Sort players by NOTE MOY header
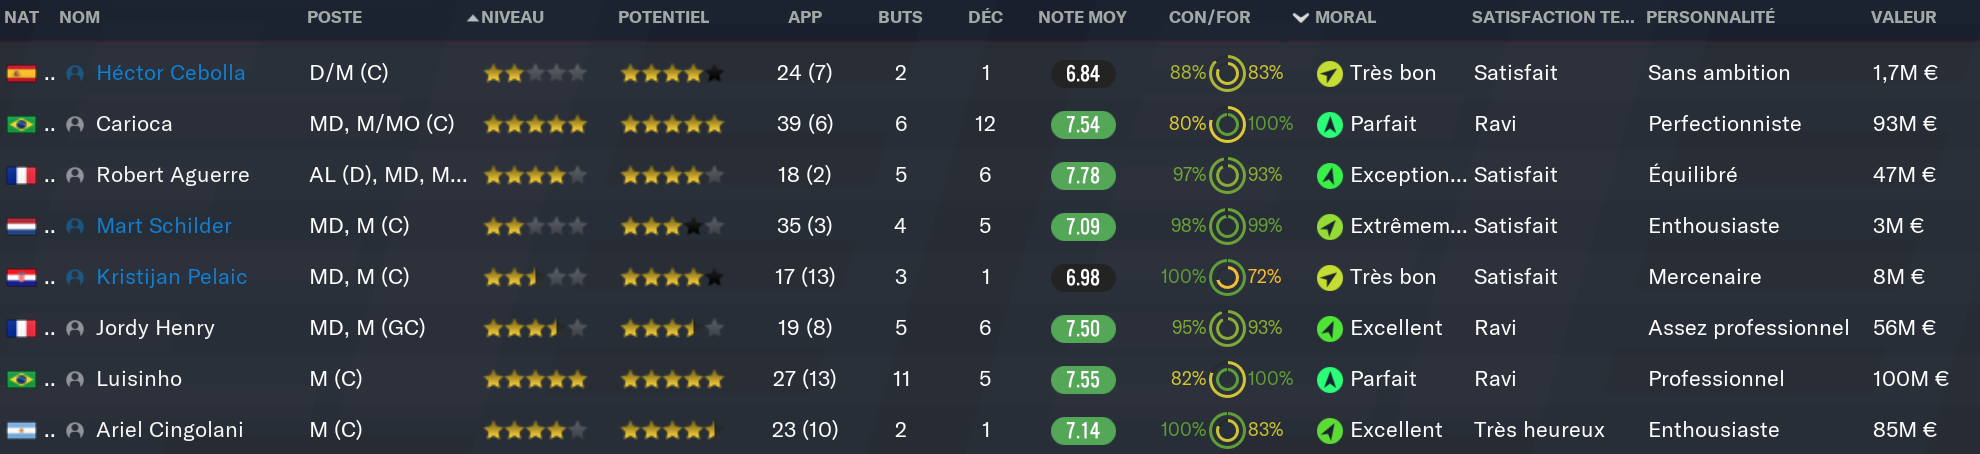Viewport: 1980px width, 454px height. coord(1082,17)
